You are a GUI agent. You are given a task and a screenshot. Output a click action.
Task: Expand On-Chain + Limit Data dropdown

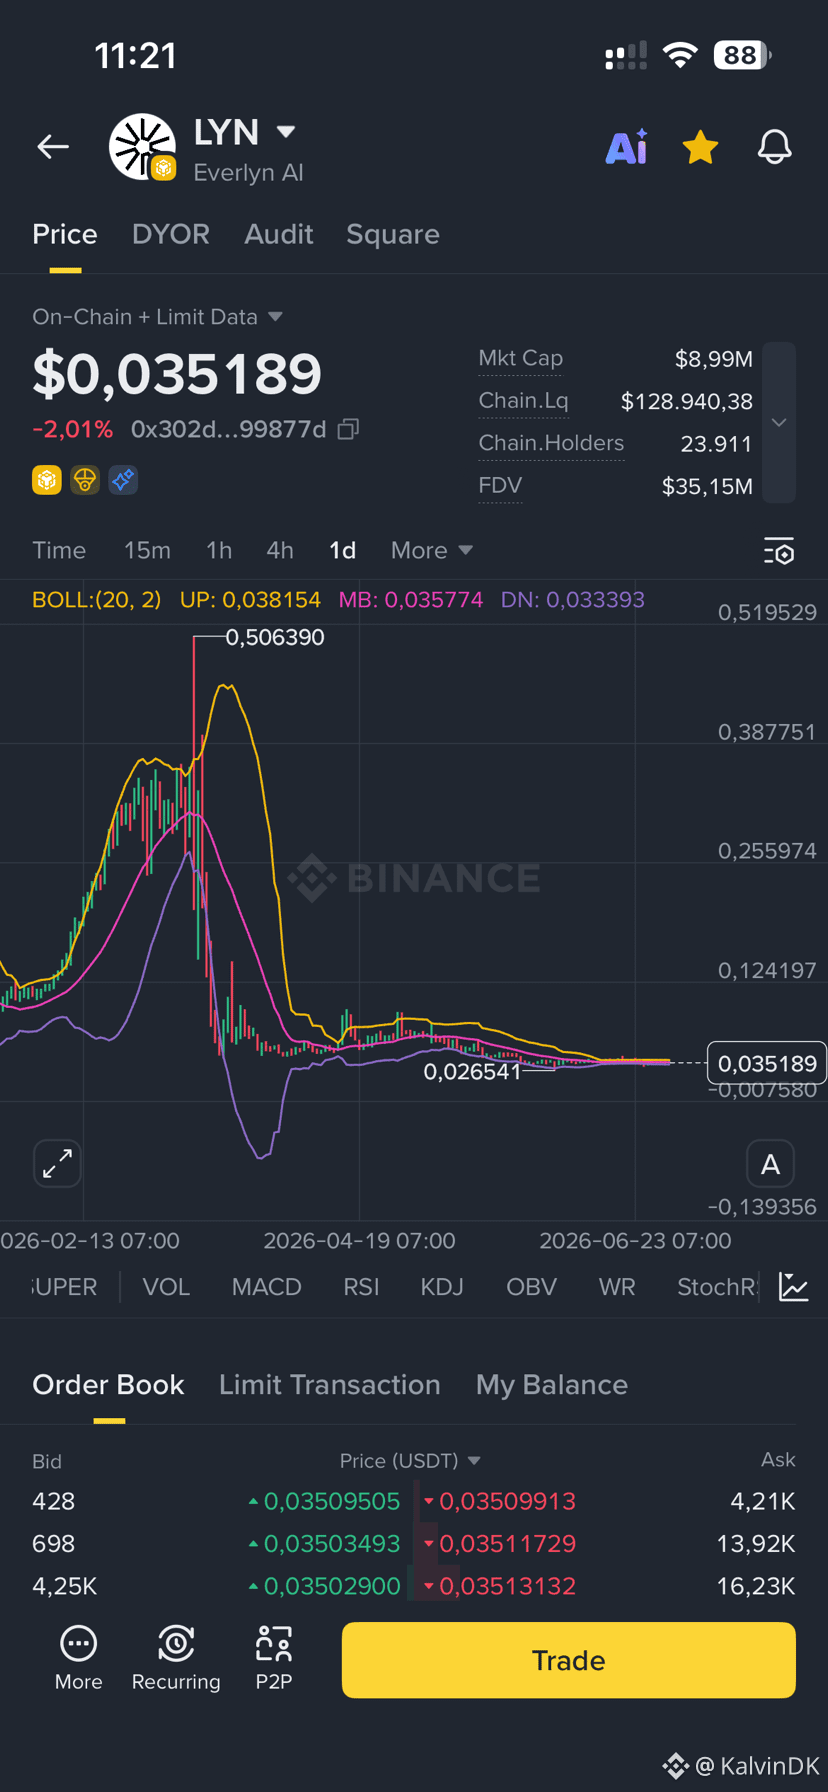click(157, 317)
